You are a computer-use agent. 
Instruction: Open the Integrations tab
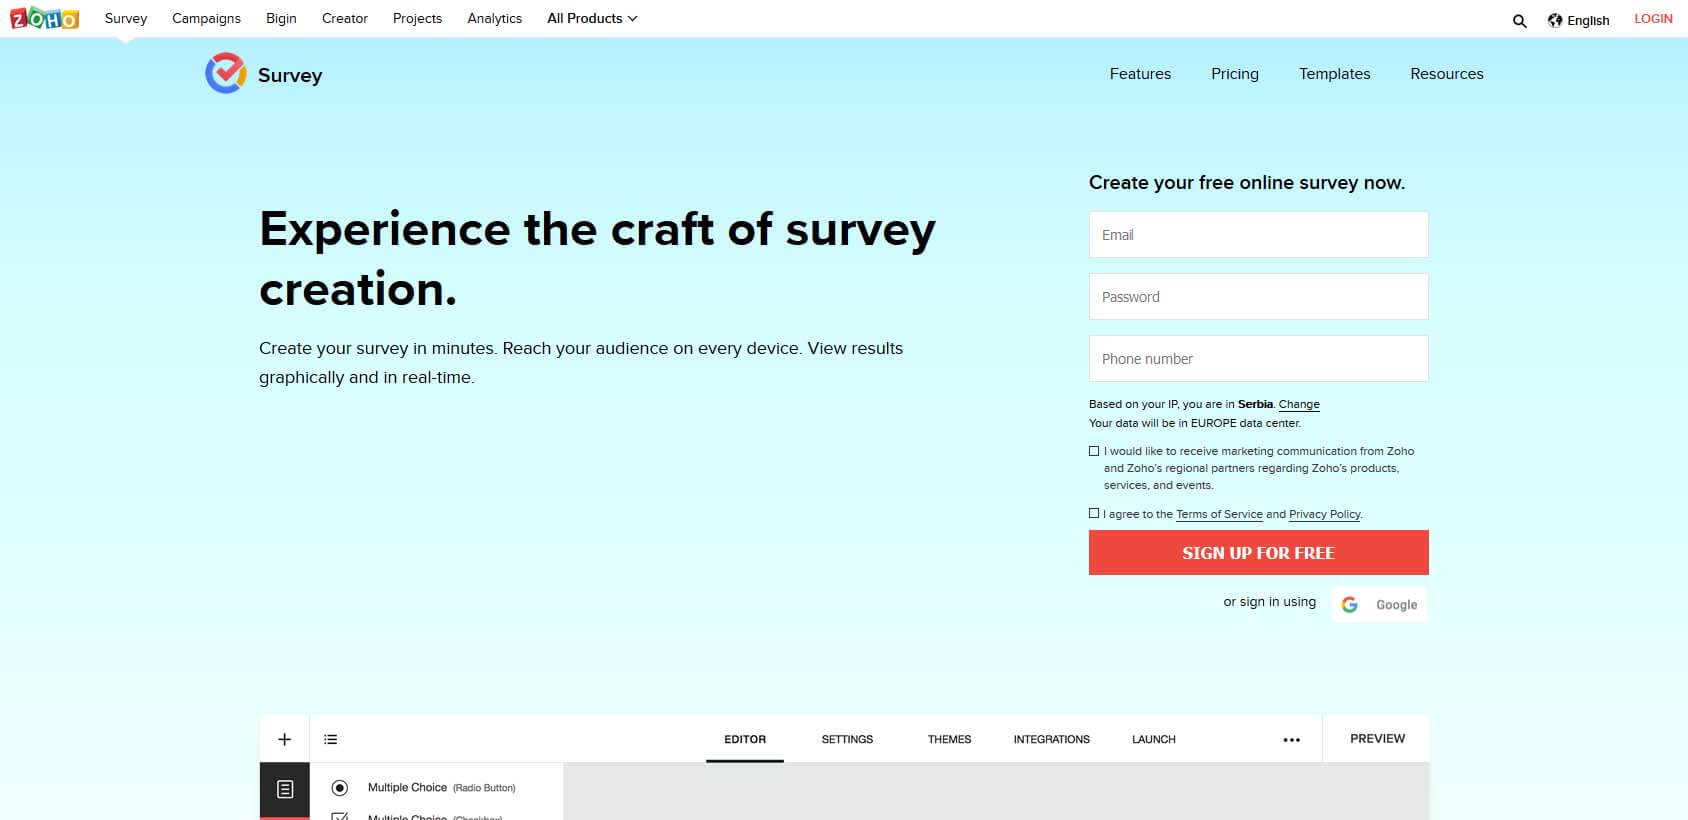click(x=1051, y=739)
